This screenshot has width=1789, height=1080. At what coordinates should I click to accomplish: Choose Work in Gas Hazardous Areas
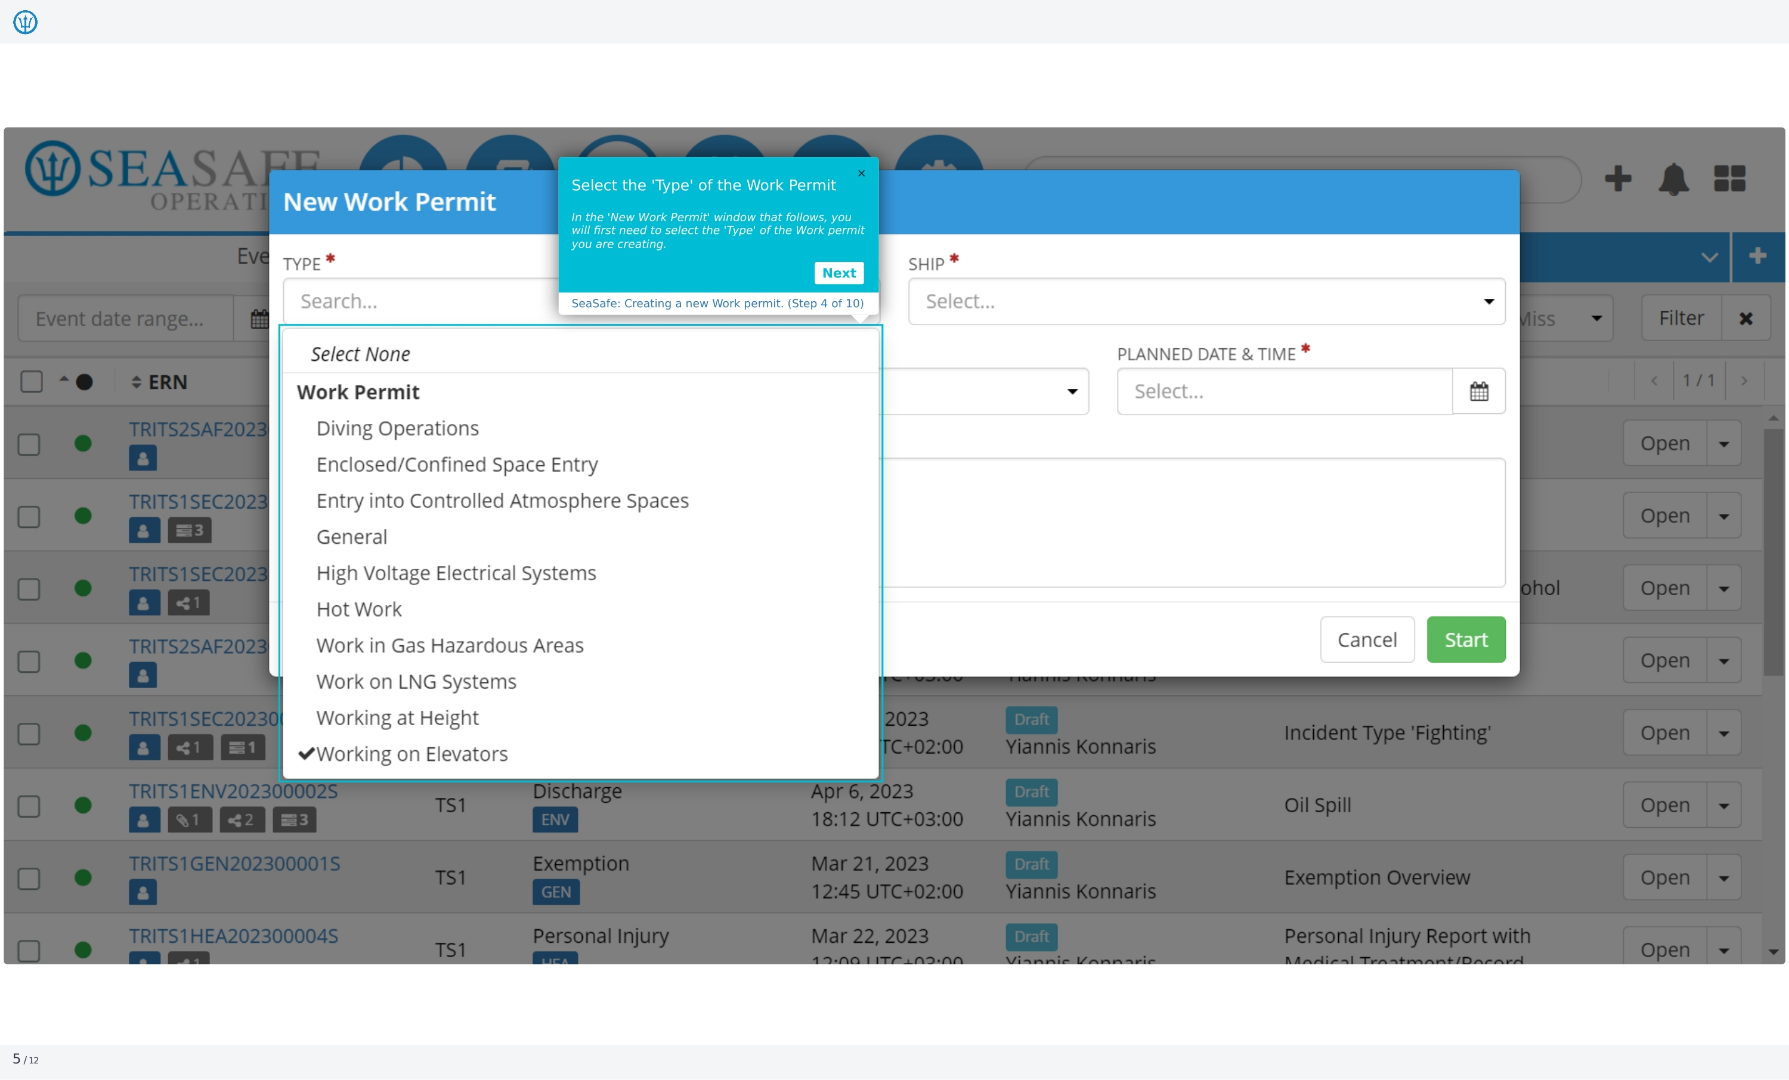450,645
